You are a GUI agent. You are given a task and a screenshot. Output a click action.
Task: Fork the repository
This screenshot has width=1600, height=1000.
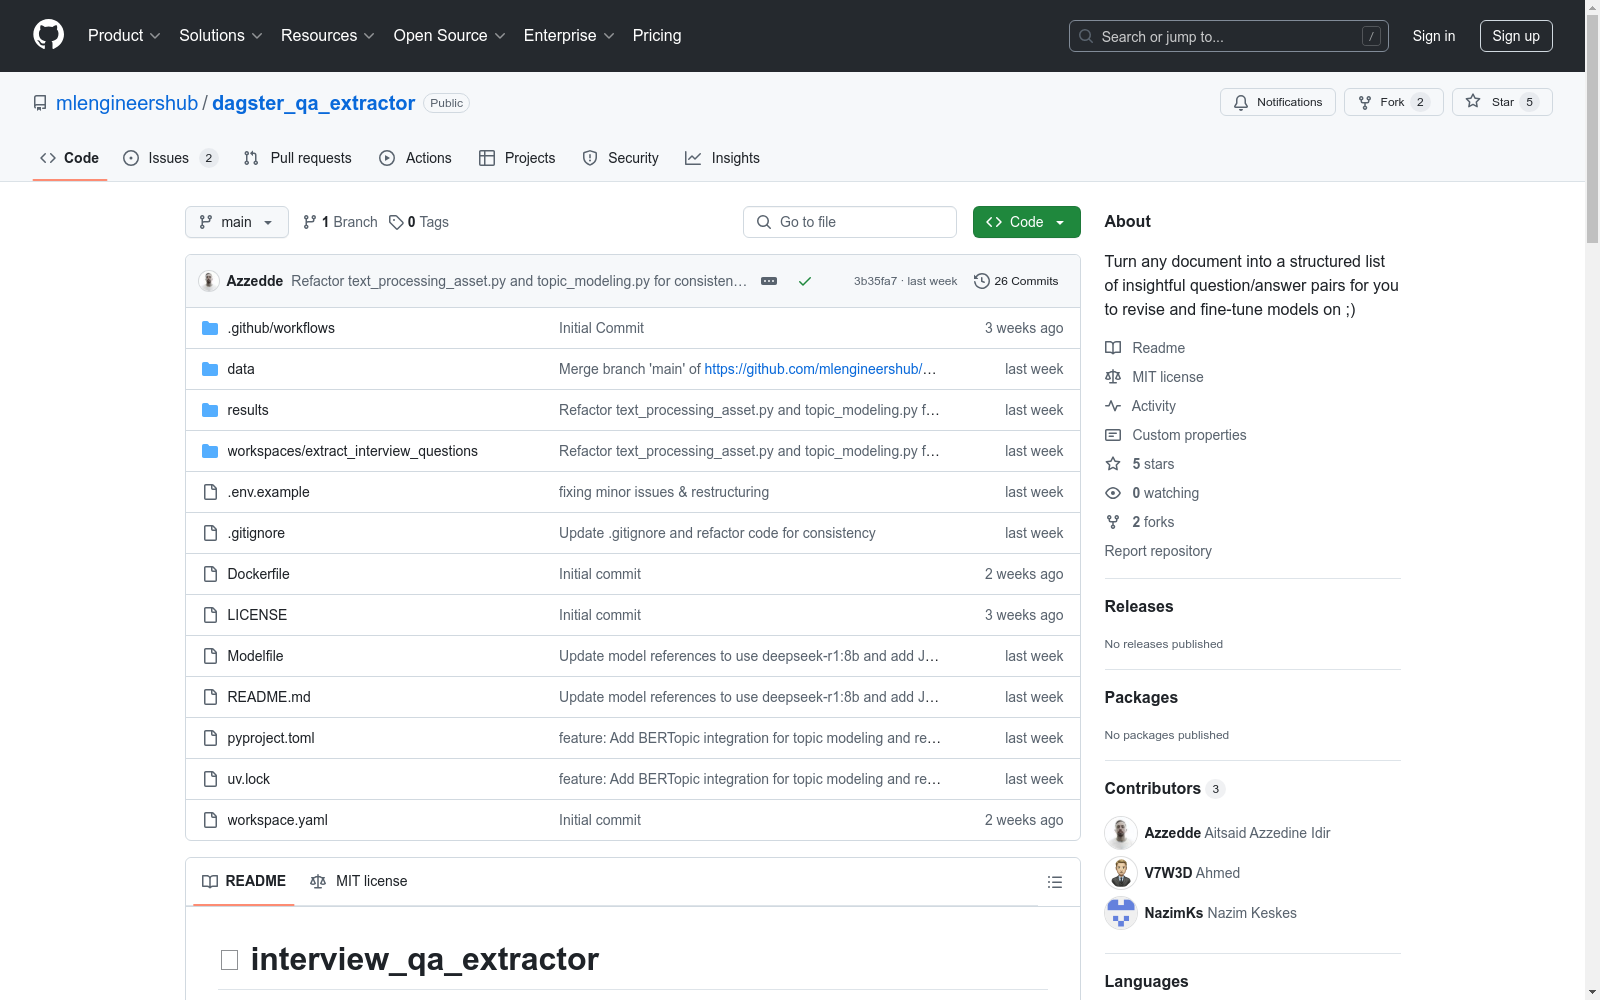[x=1393, y=102]
